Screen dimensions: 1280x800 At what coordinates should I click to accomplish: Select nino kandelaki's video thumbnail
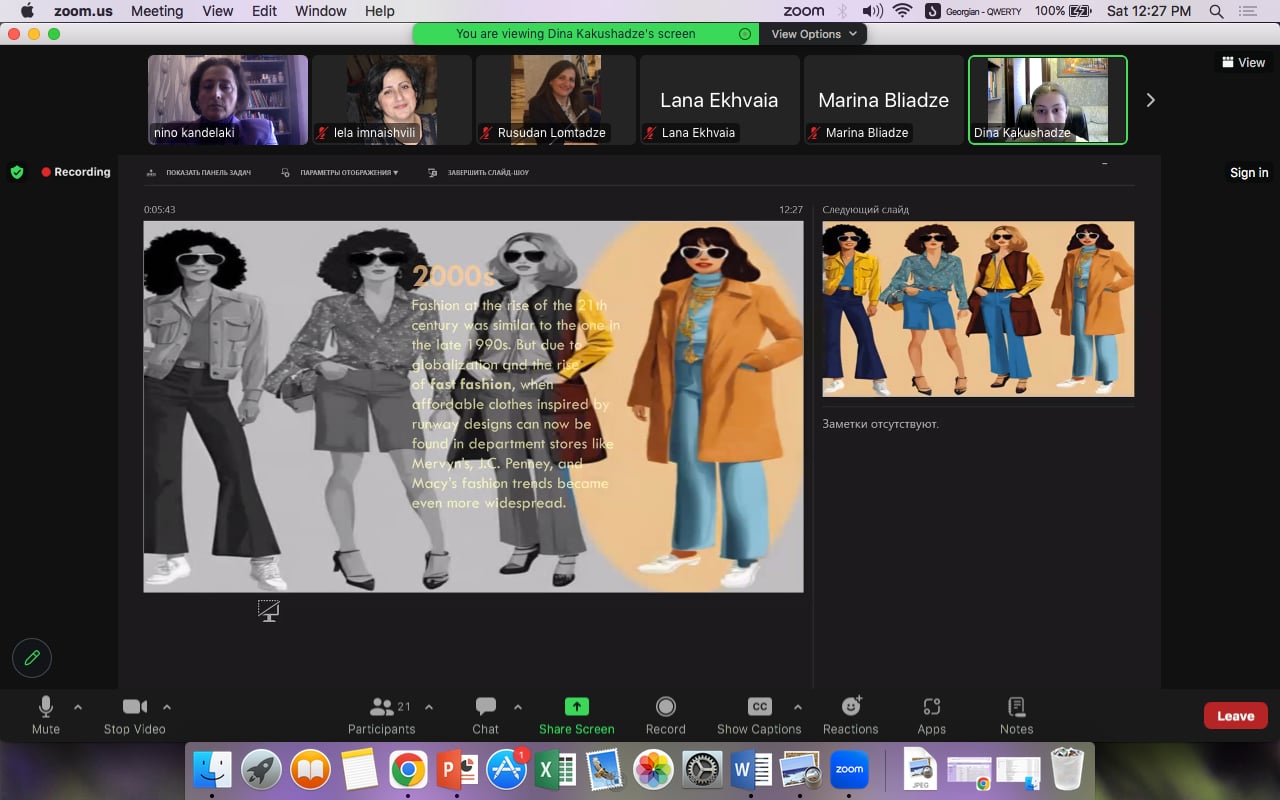tap(228, 100)
